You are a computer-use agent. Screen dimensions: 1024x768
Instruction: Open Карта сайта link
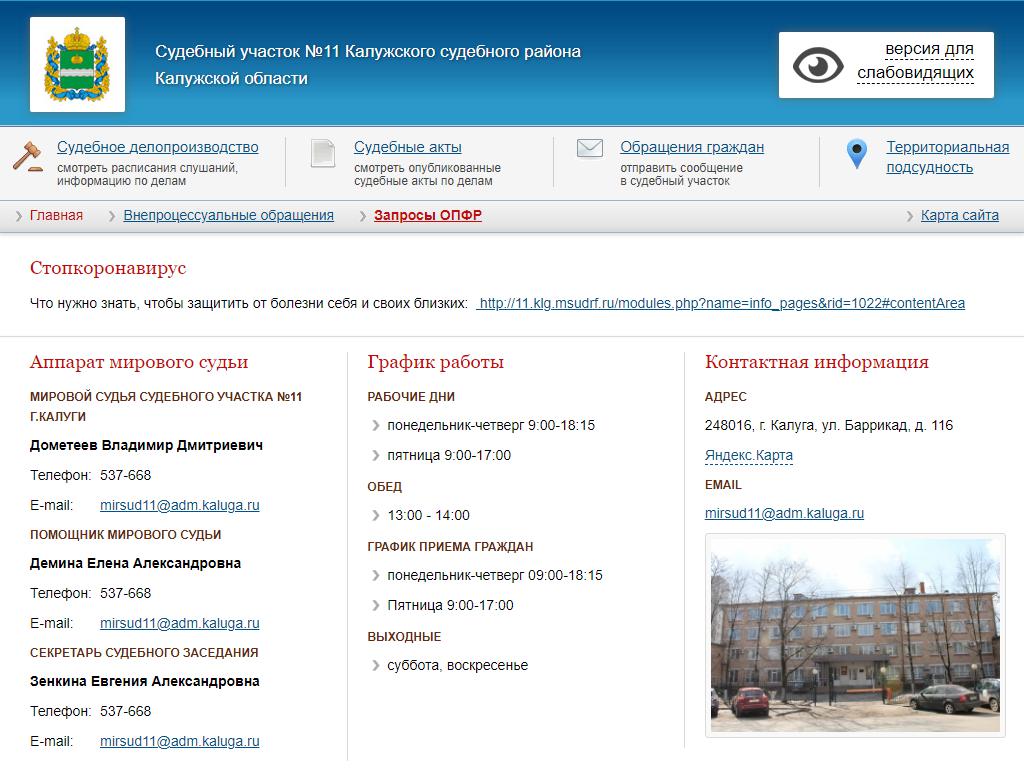coord(959,215)
